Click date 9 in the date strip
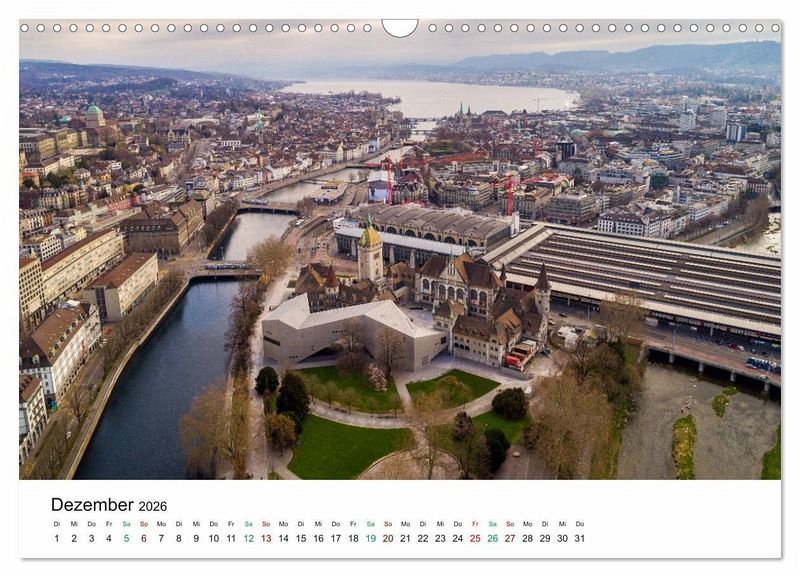This screenshot has width=800, height=577. pyautogui.click(x=196, y=538)
